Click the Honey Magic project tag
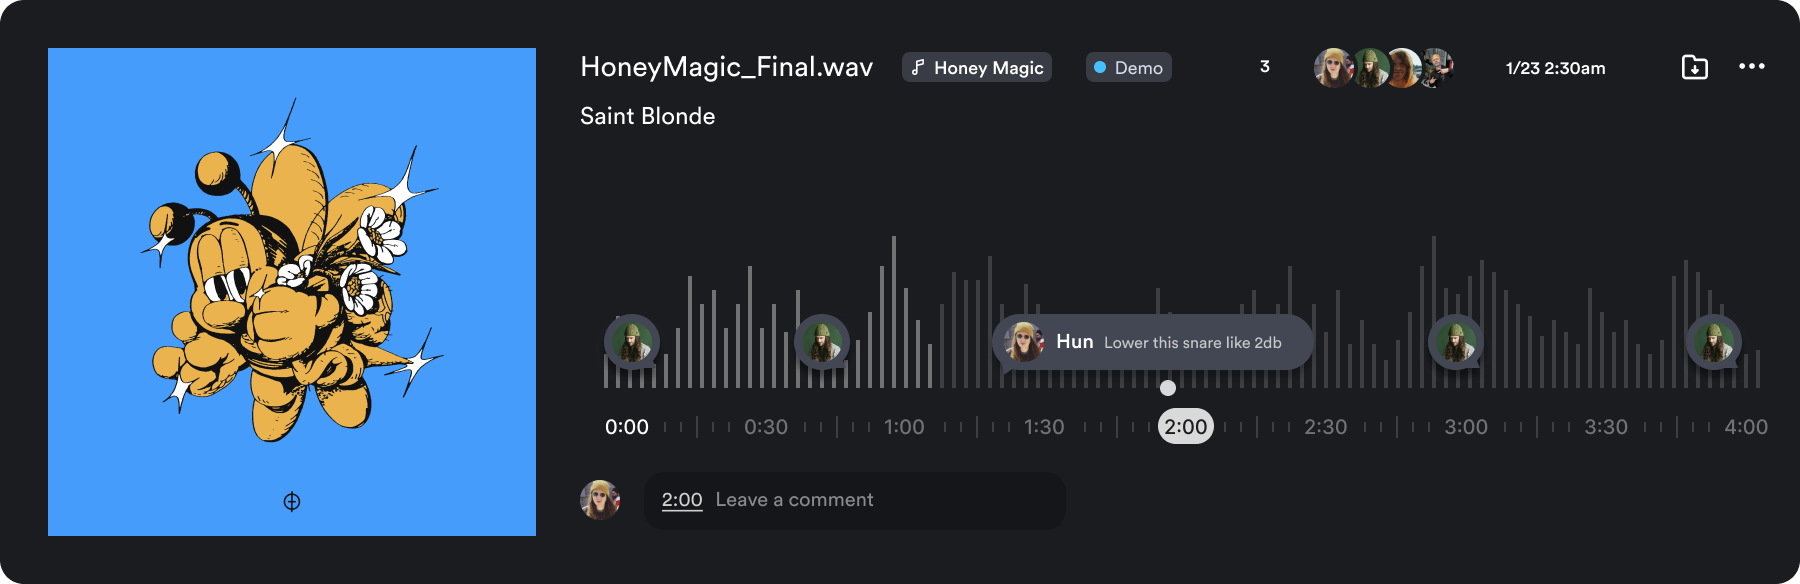The width and height of the screenshot is (1800, 584). (977, 67)
